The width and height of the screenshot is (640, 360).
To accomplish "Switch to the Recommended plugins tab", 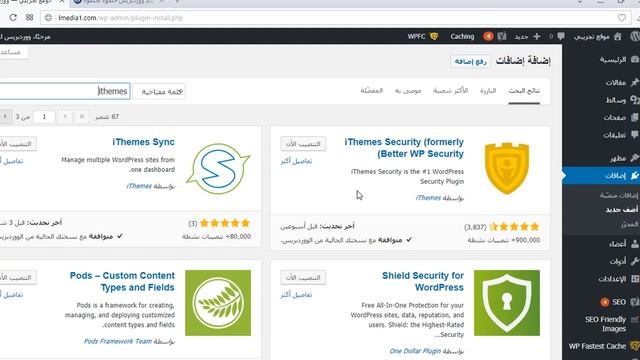I will (408, 91).
